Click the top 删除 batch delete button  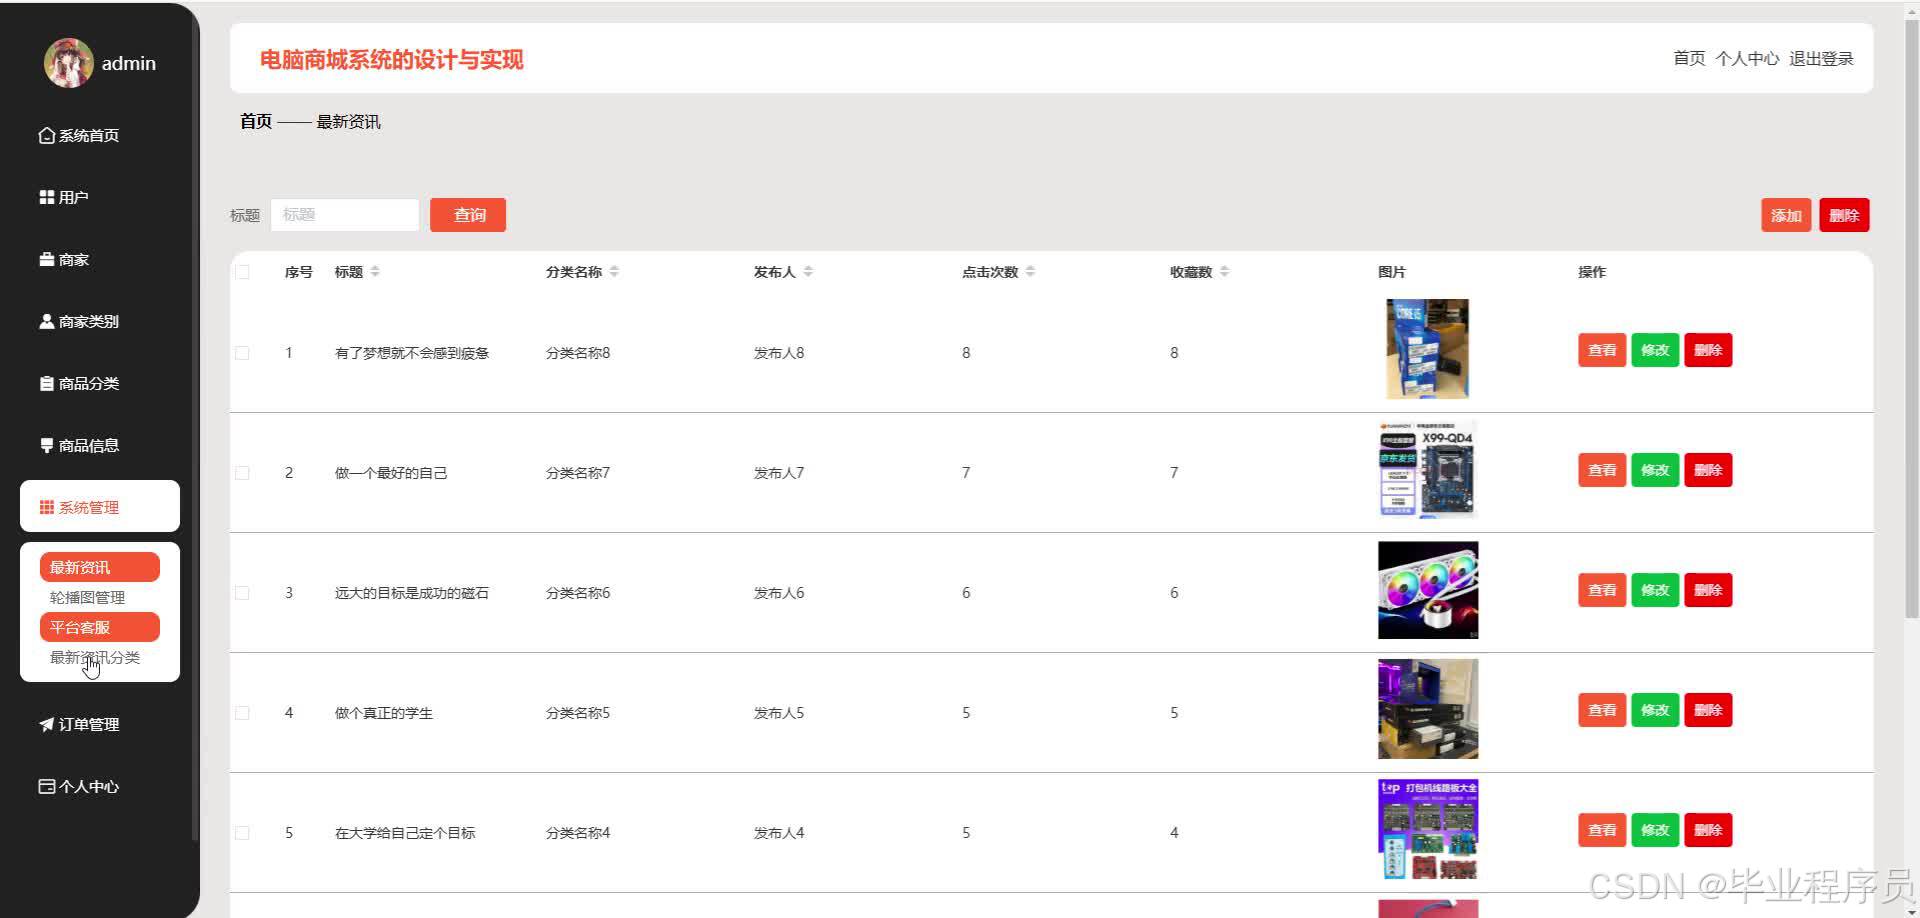(x=1844, y=215)
